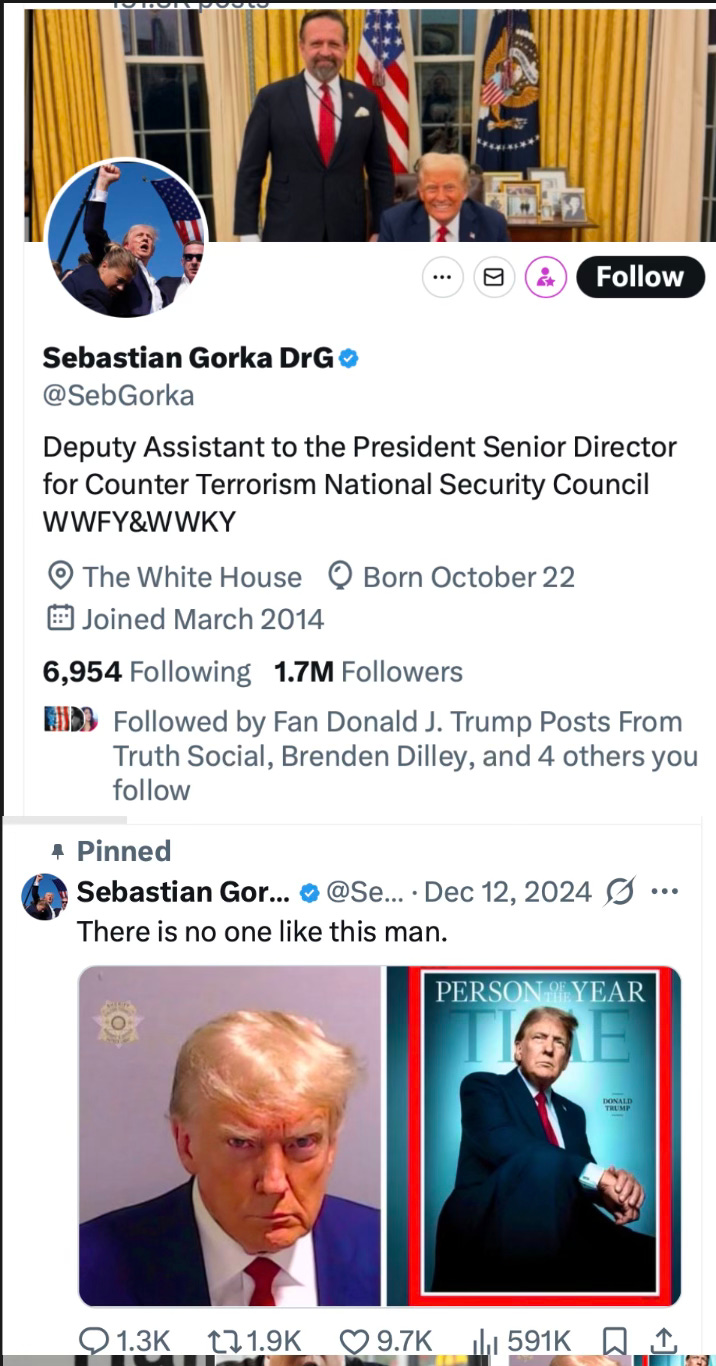Open pinned post's three-dot more menu

pyautogui.click(x=665, y=890)
